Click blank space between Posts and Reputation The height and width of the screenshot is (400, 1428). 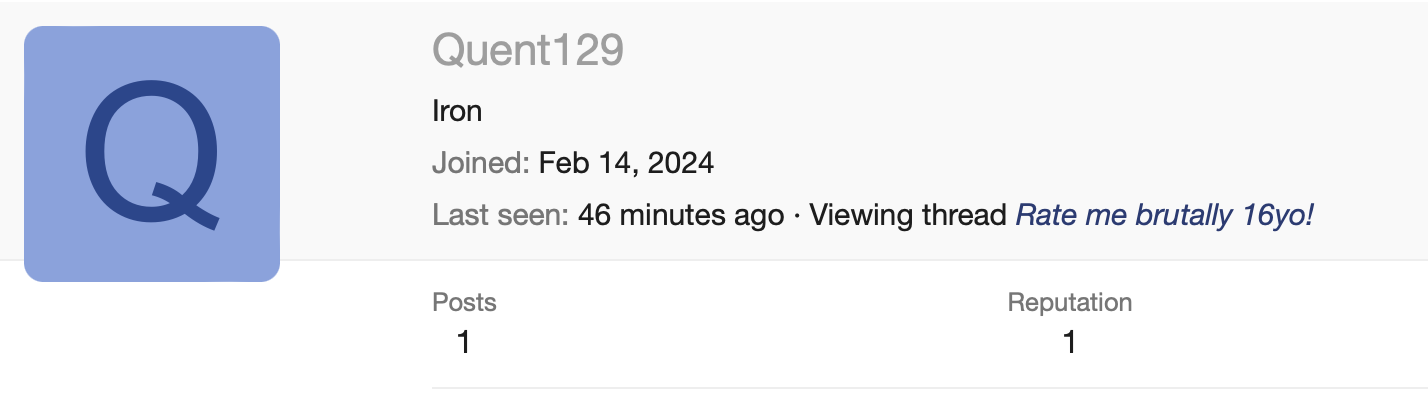(x=750, y=322)
